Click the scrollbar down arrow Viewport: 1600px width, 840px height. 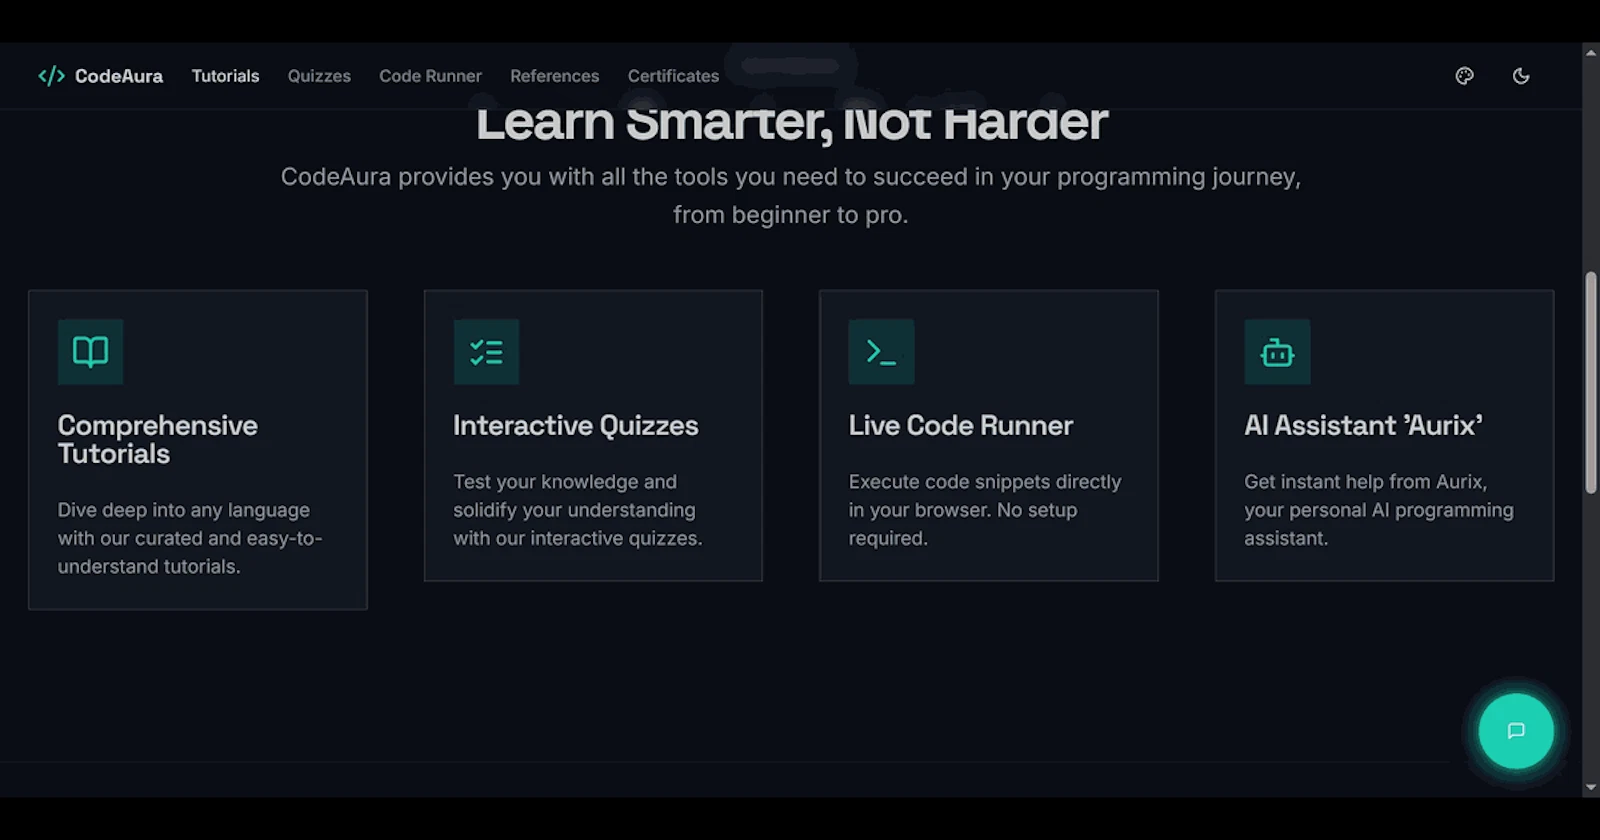[1591, 788]
